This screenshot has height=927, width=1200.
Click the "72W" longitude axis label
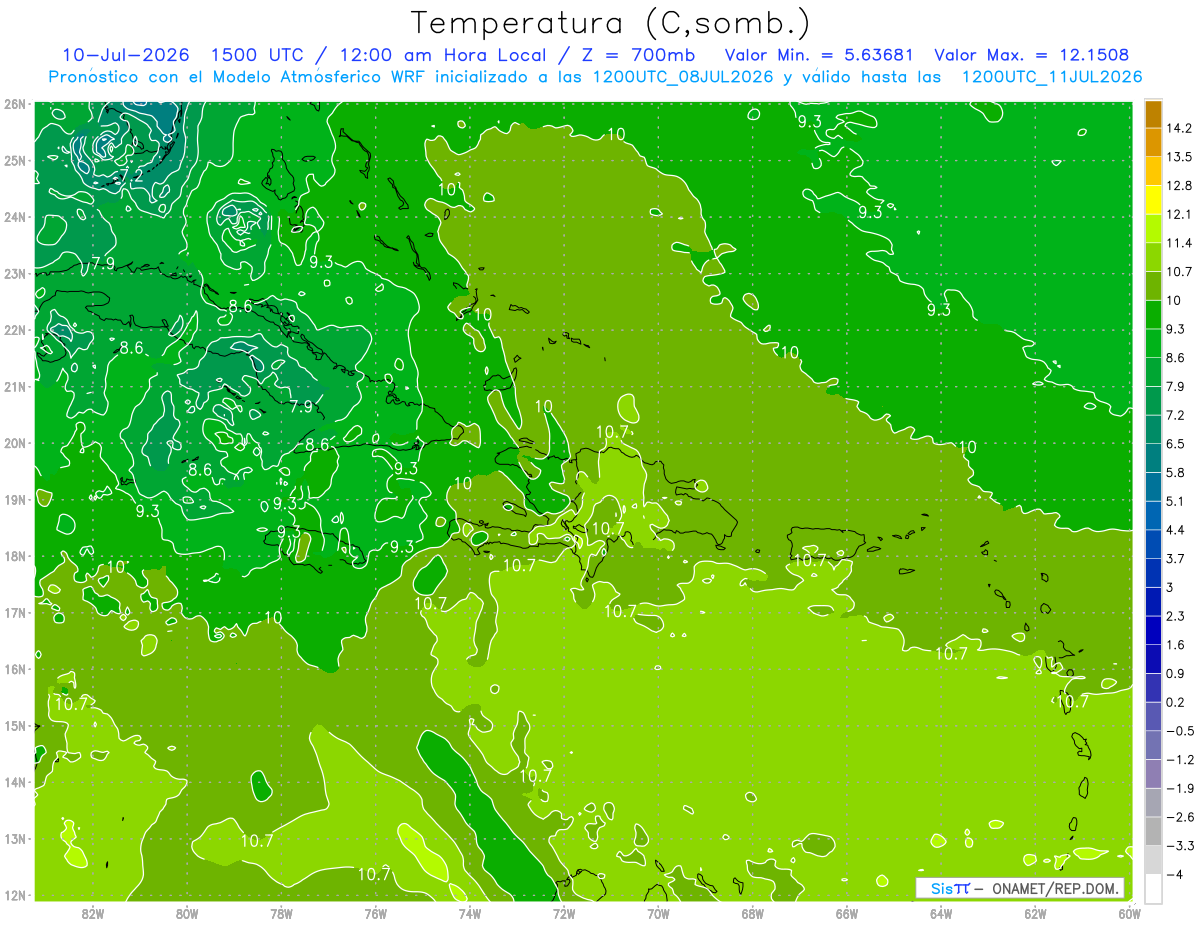[x=564, y=913]
